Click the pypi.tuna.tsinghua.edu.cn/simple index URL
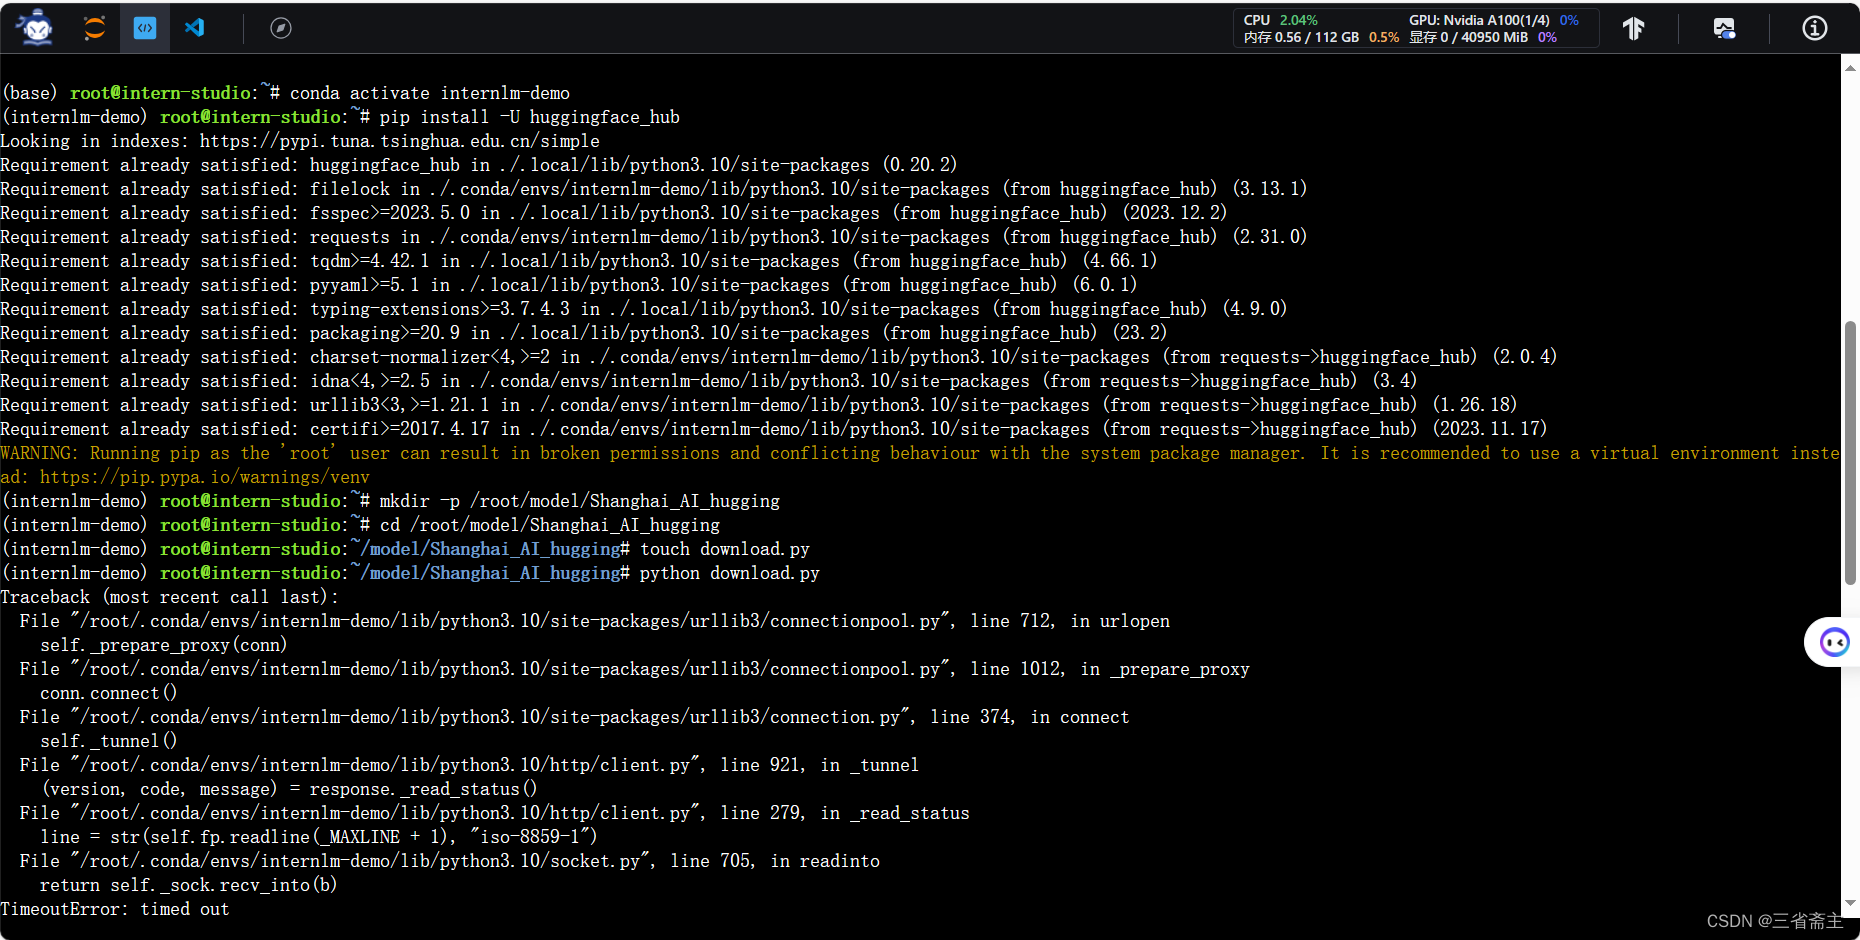Screen dimensions: 1860x940 (399, 141)
